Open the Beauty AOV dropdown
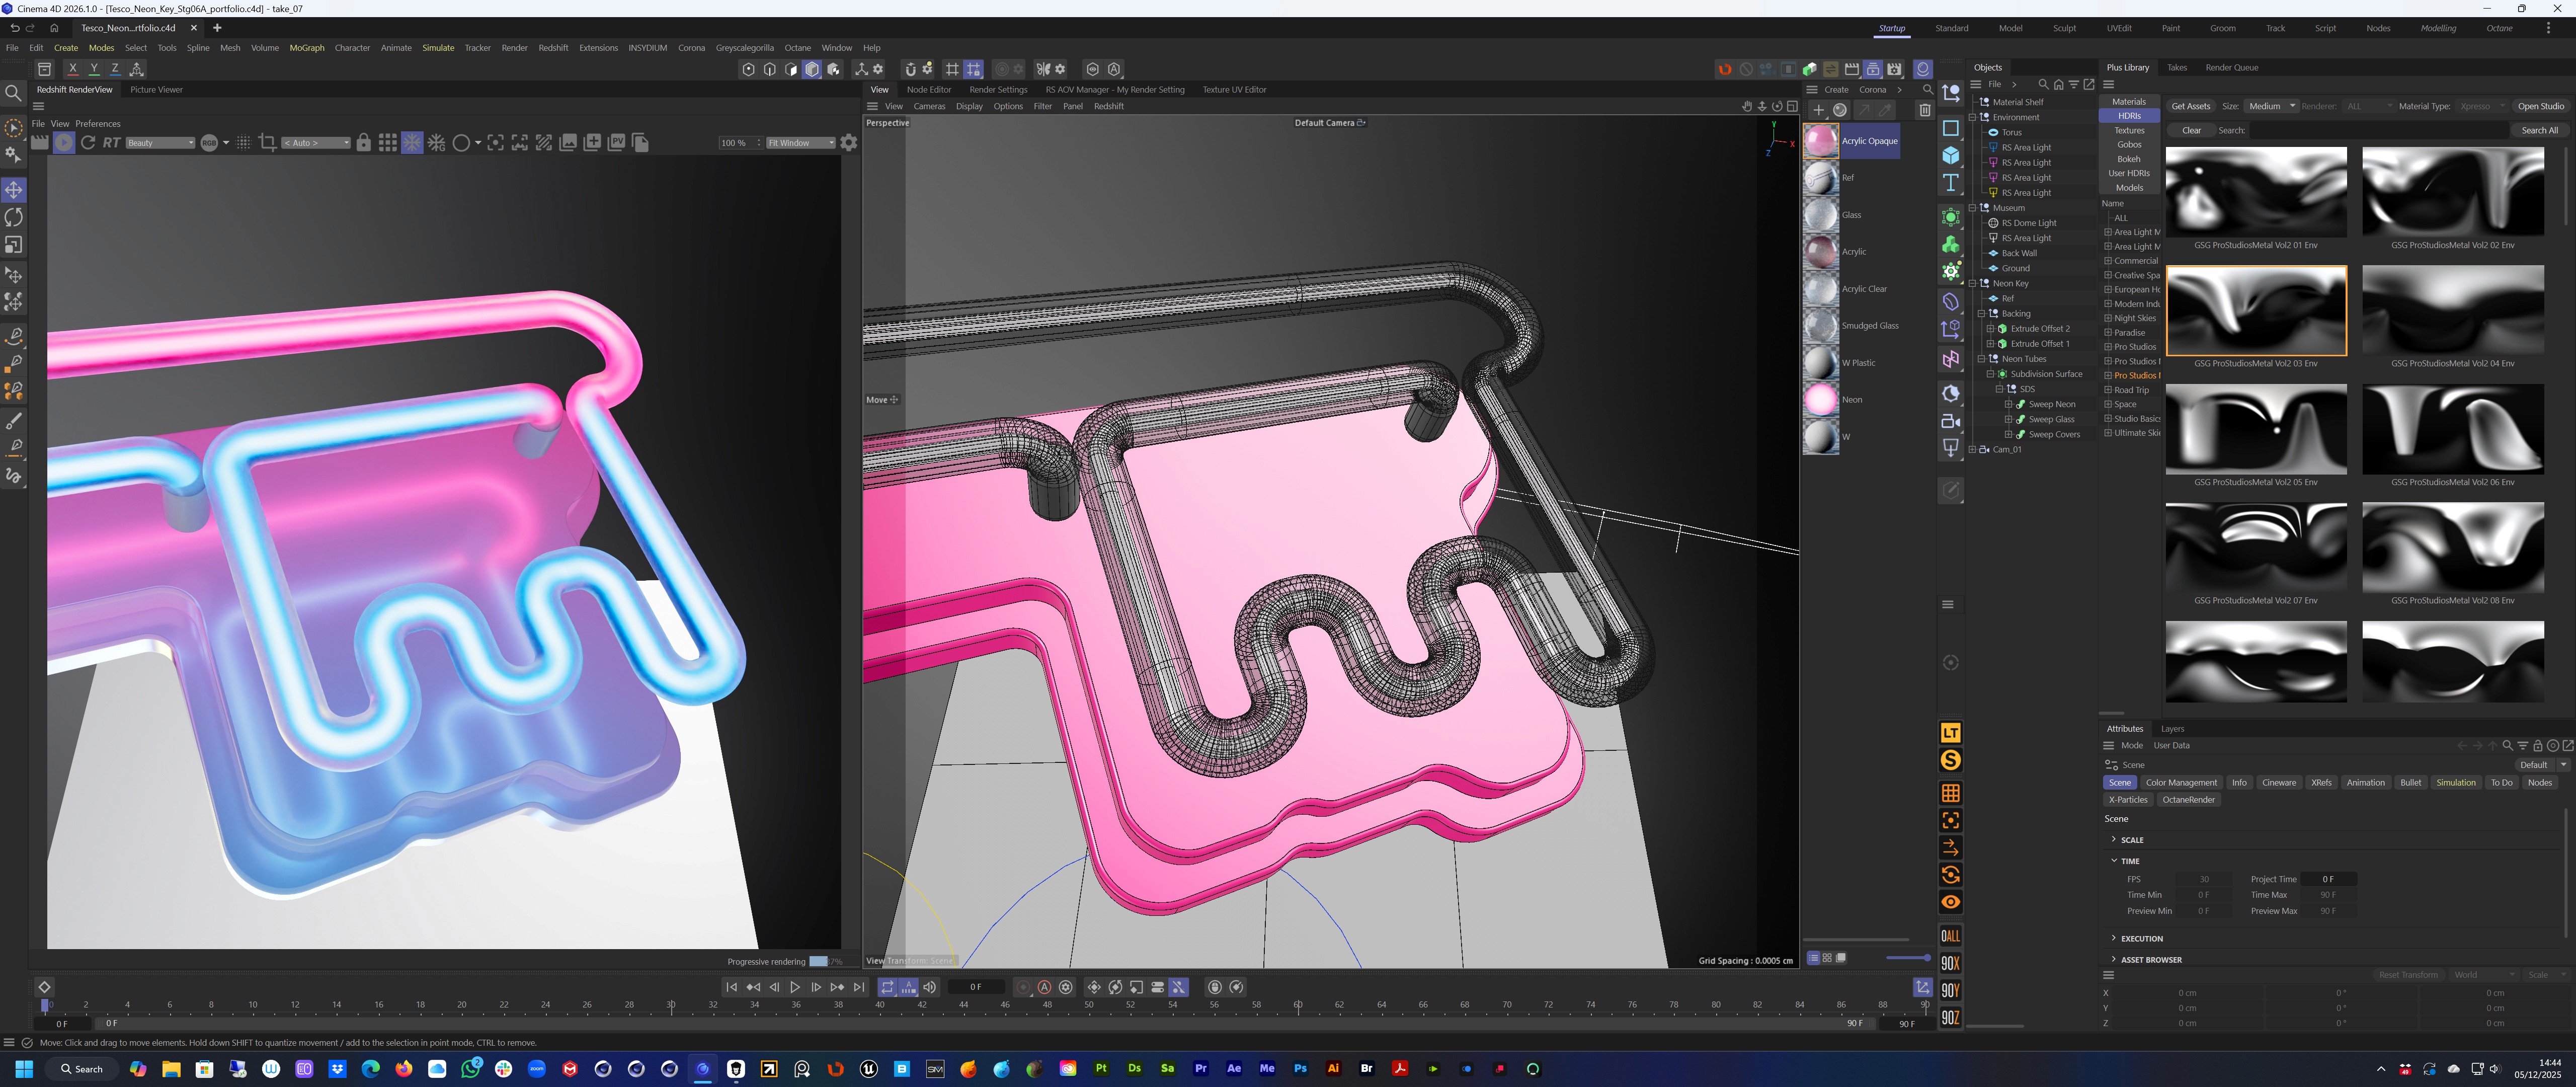 tap(160, 143)
